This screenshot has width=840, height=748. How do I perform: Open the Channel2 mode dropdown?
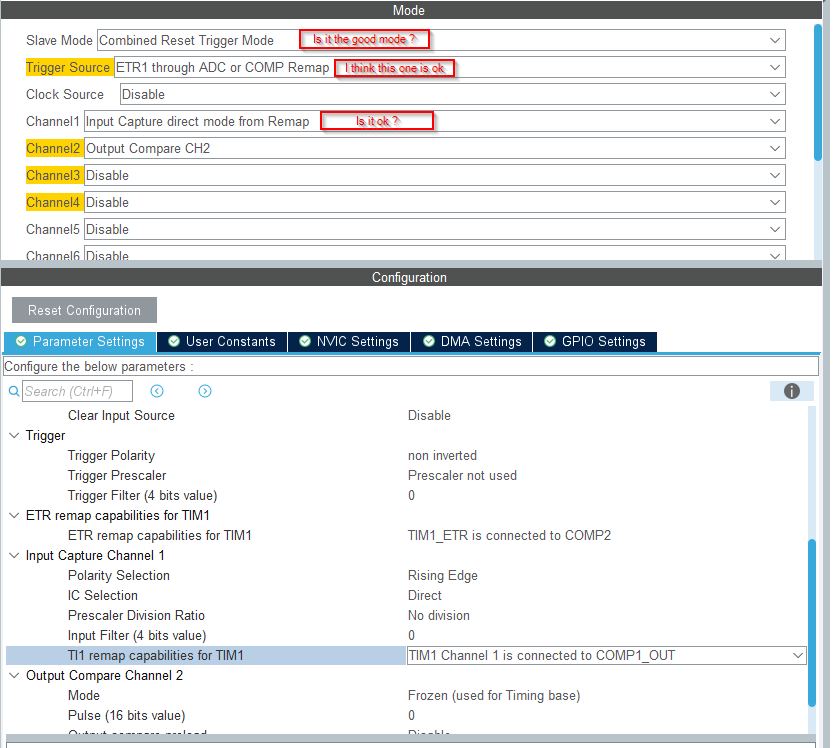pos(434,148)
